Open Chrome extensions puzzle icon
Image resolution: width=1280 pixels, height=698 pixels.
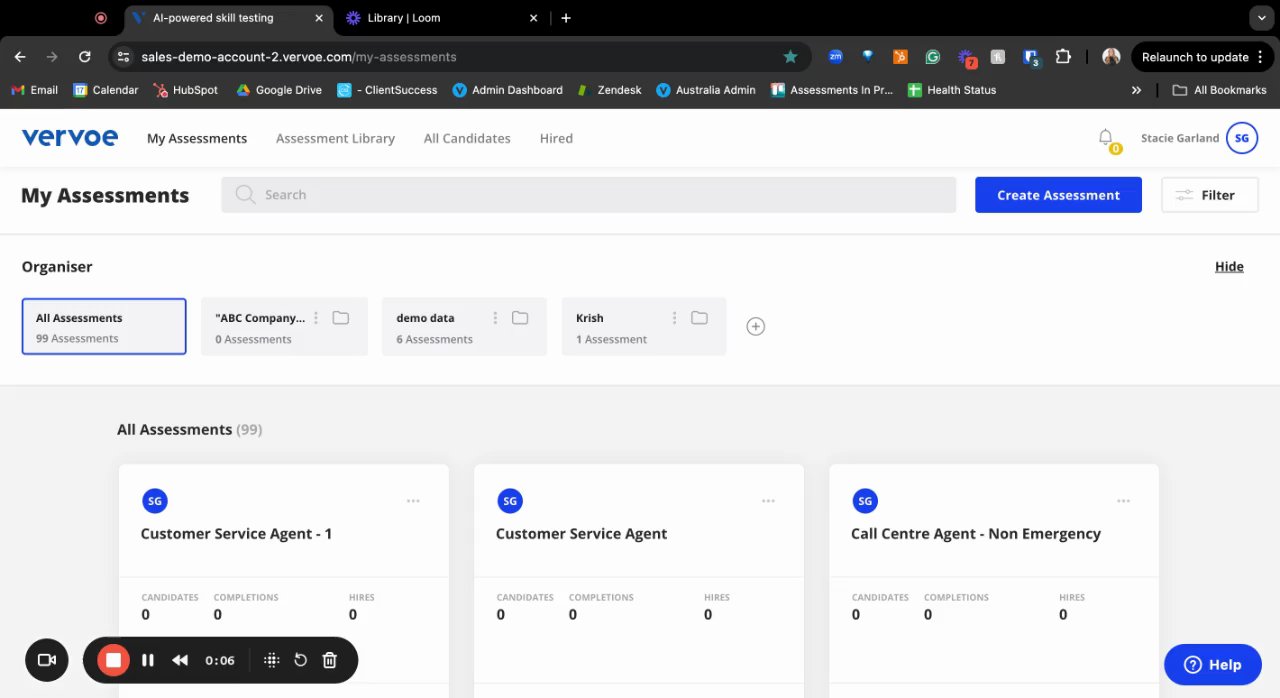[1063, 57]
